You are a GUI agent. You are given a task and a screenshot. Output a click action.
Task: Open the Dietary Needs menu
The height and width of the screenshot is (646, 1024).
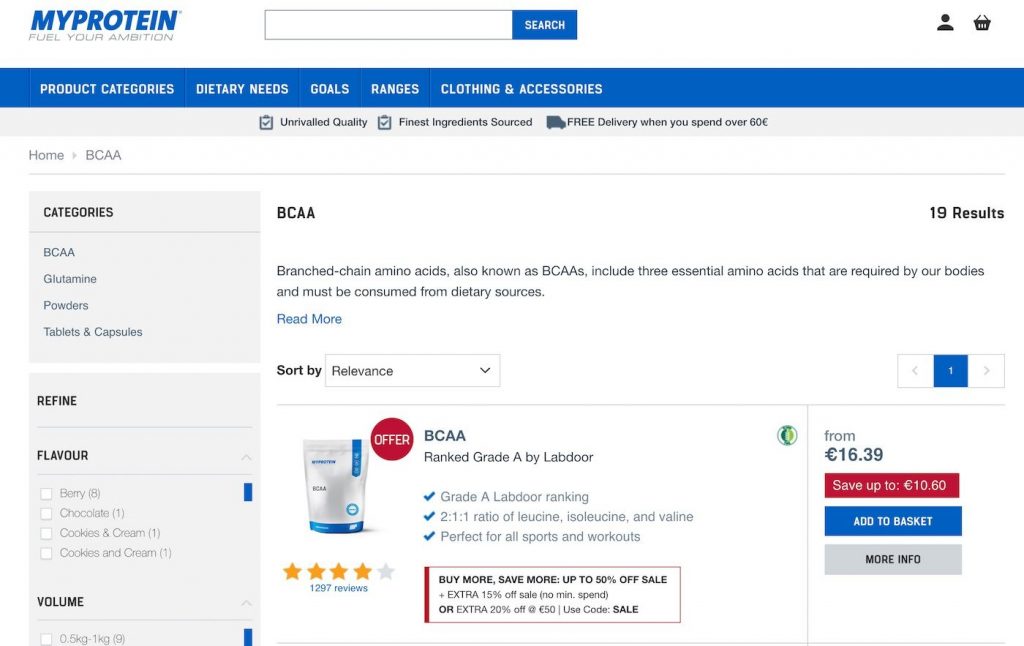coord(242,88)
